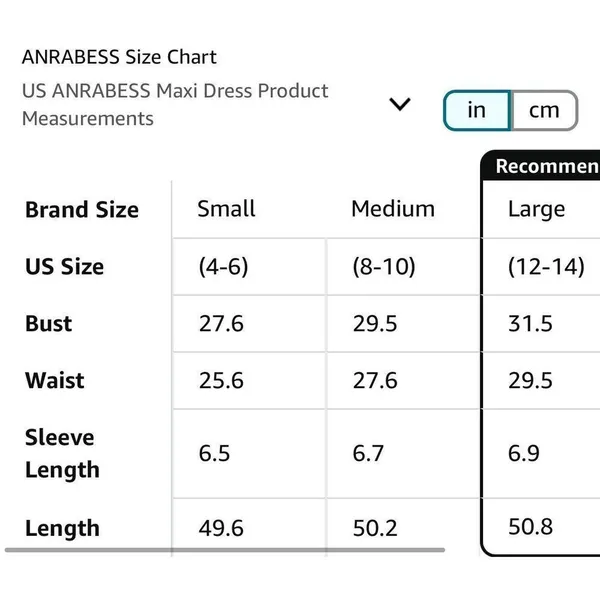
Task: Click the ANRABESS Size Chart title
Action: [119, 57]
